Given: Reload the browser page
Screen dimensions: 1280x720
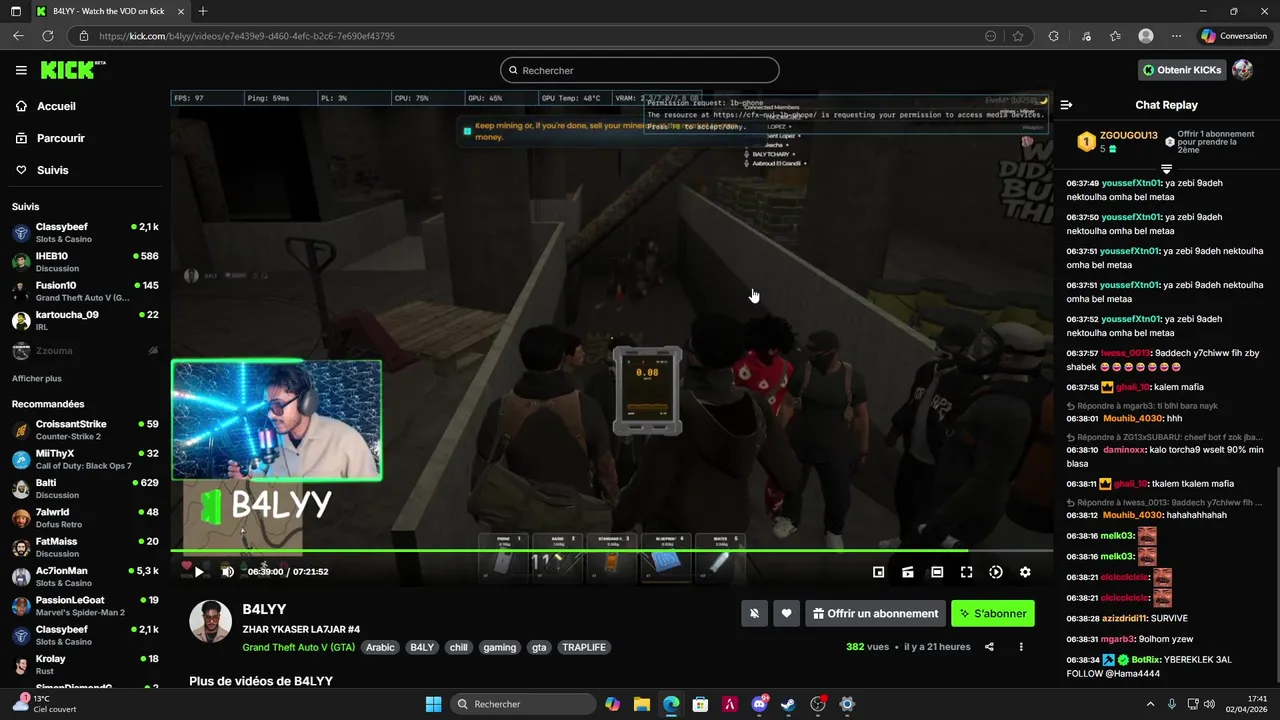Looking at the screenshot, I should 47,36.
